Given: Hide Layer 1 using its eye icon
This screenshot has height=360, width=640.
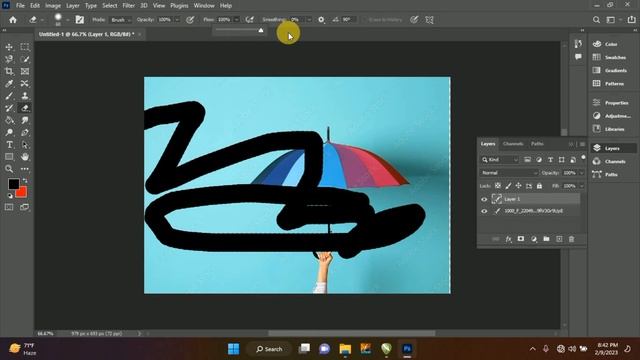Looking at the screenshot, I should 484,199.
